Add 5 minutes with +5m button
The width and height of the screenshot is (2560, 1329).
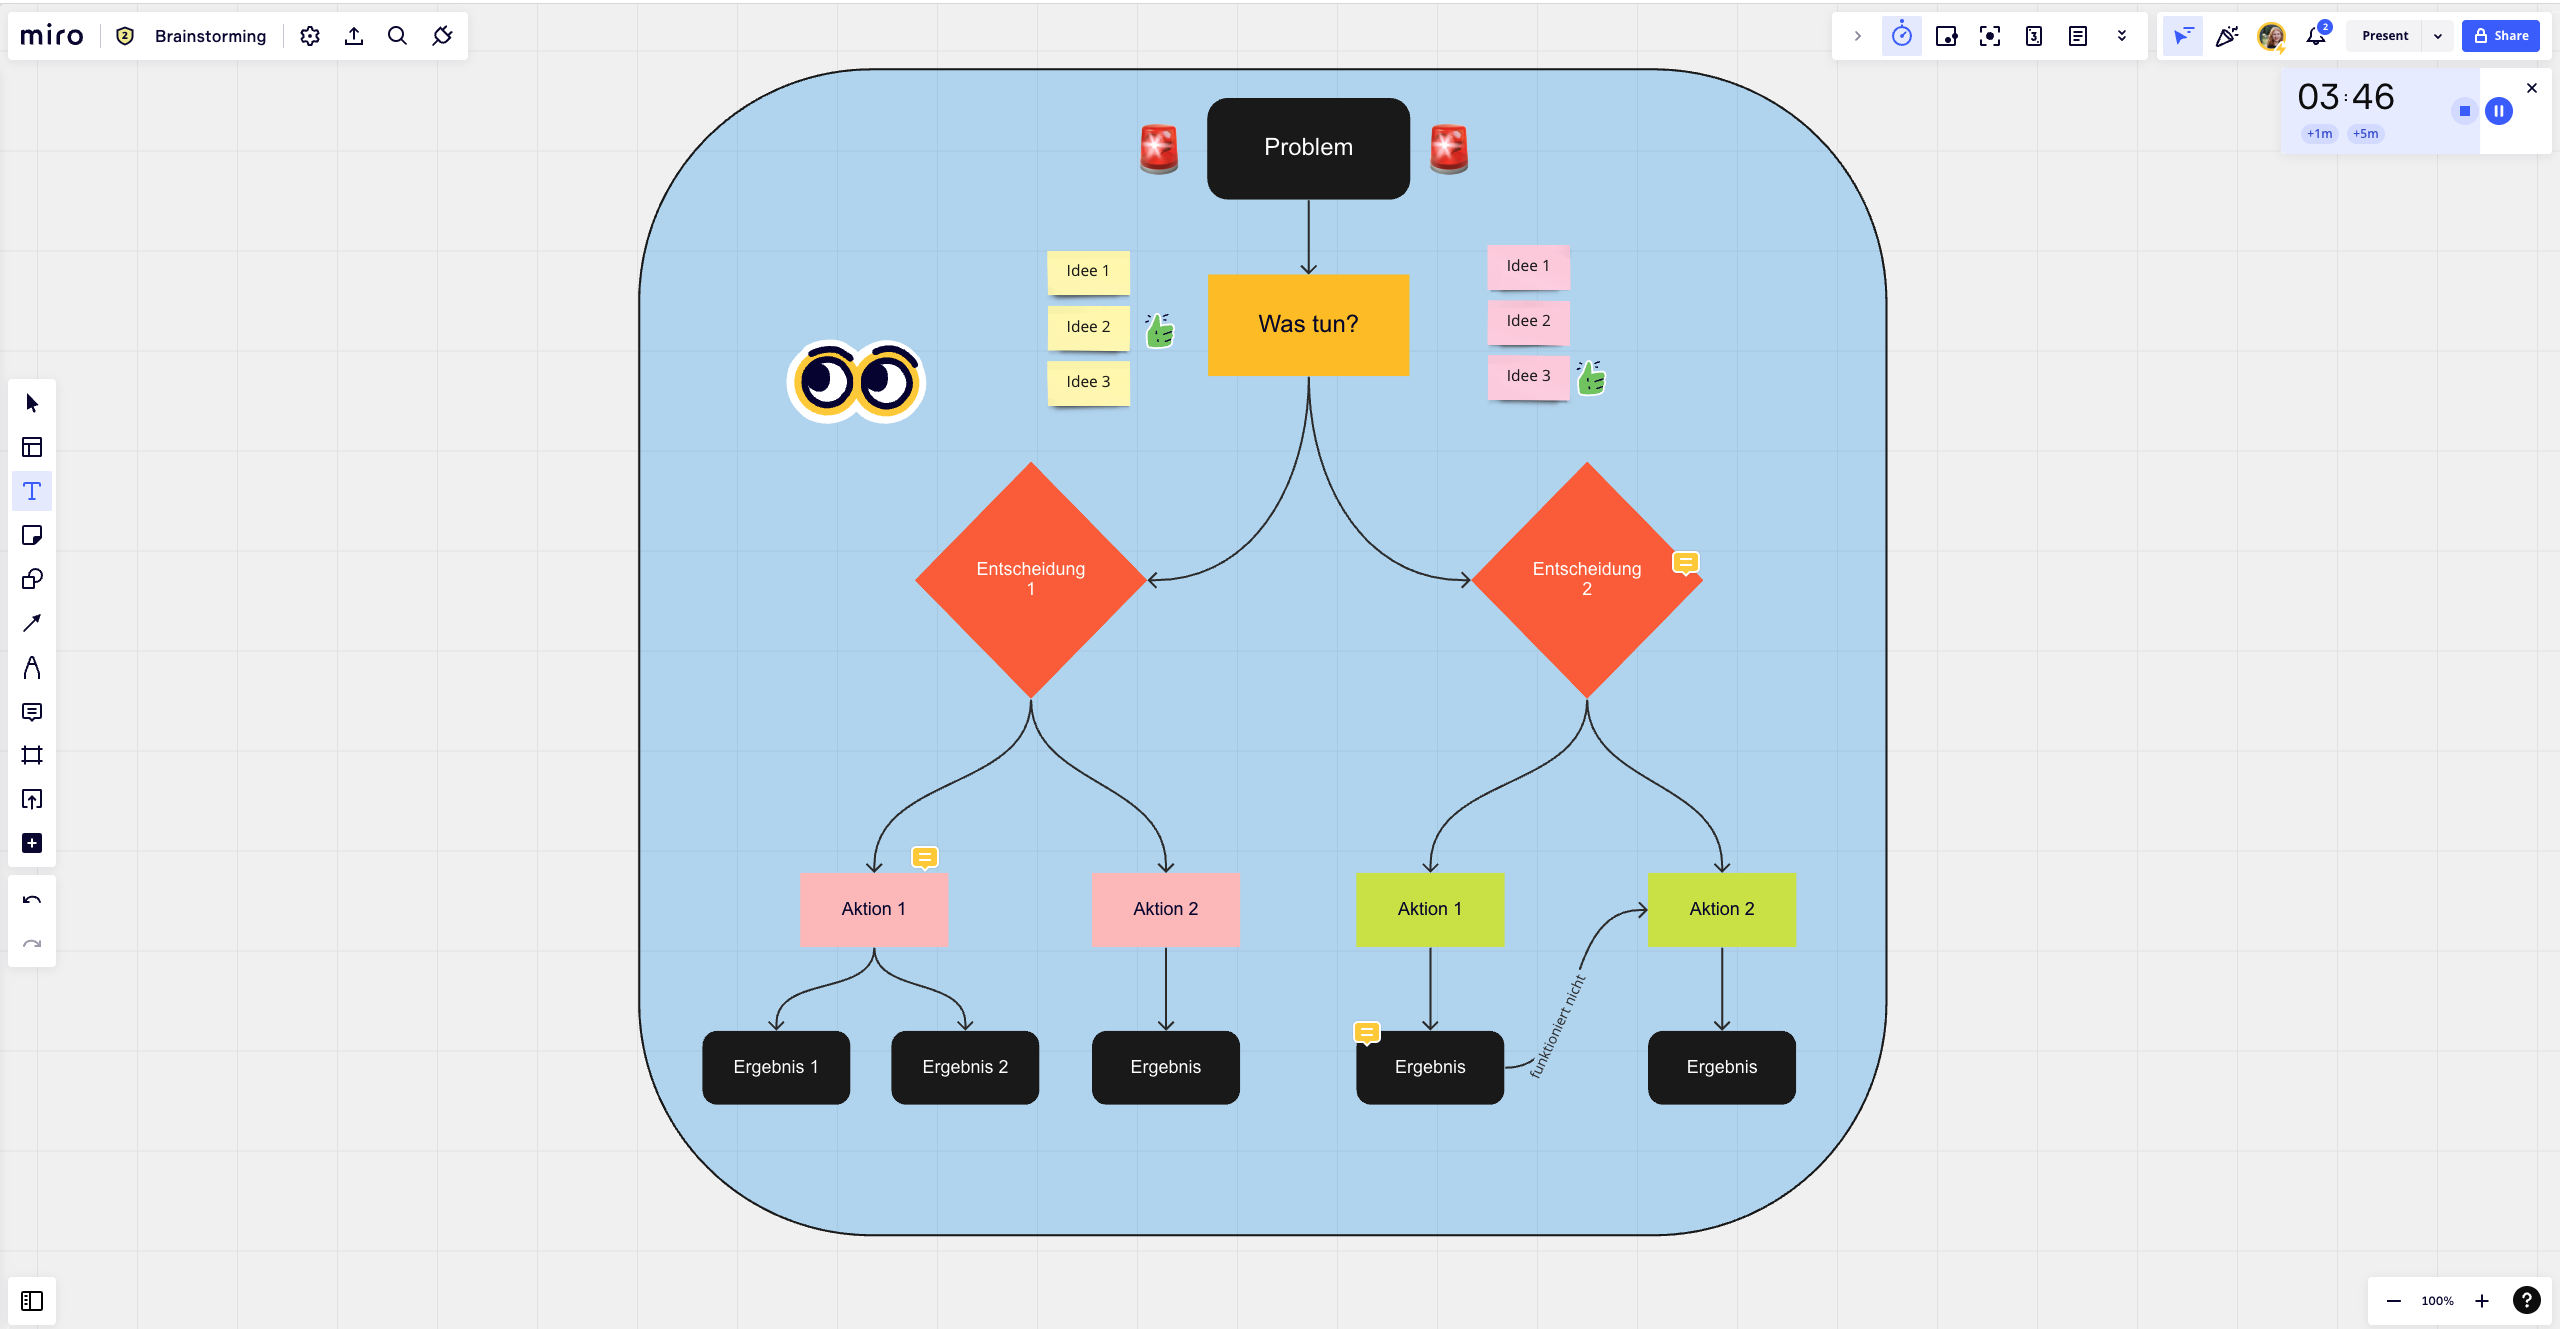[2365, 134]
